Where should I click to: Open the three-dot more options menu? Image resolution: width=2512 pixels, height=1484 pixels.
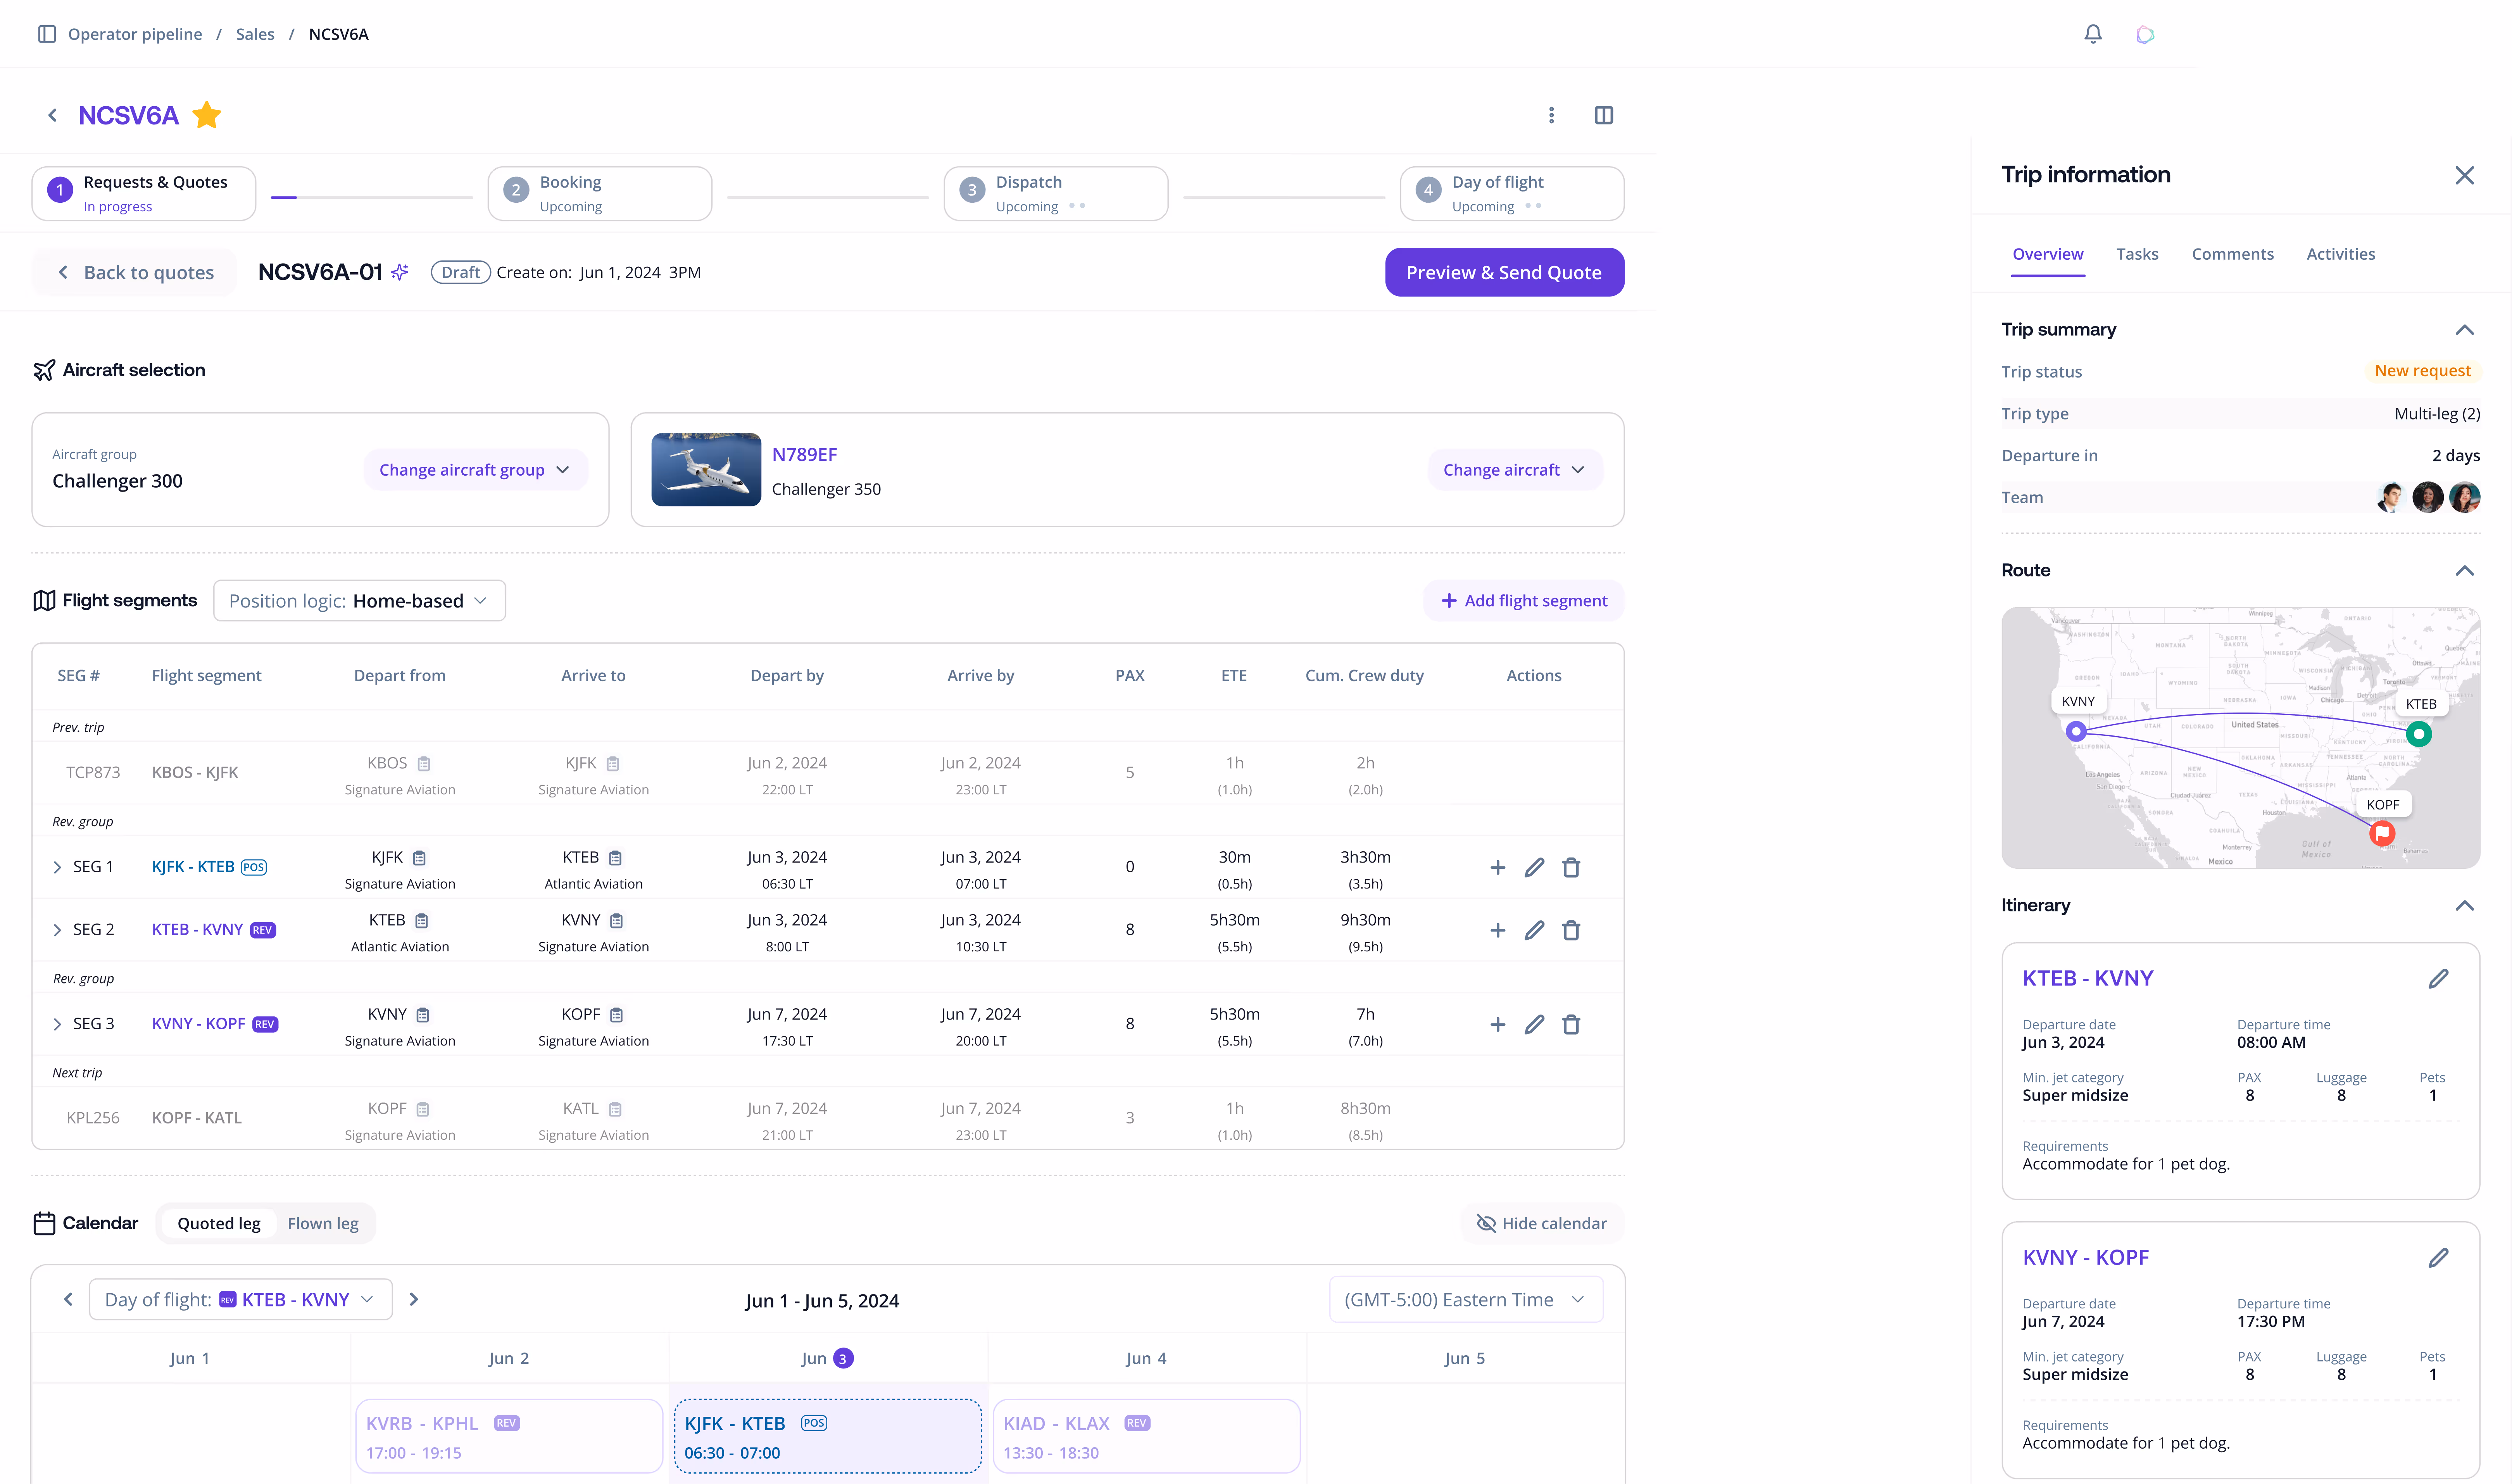click(1551, 115)
